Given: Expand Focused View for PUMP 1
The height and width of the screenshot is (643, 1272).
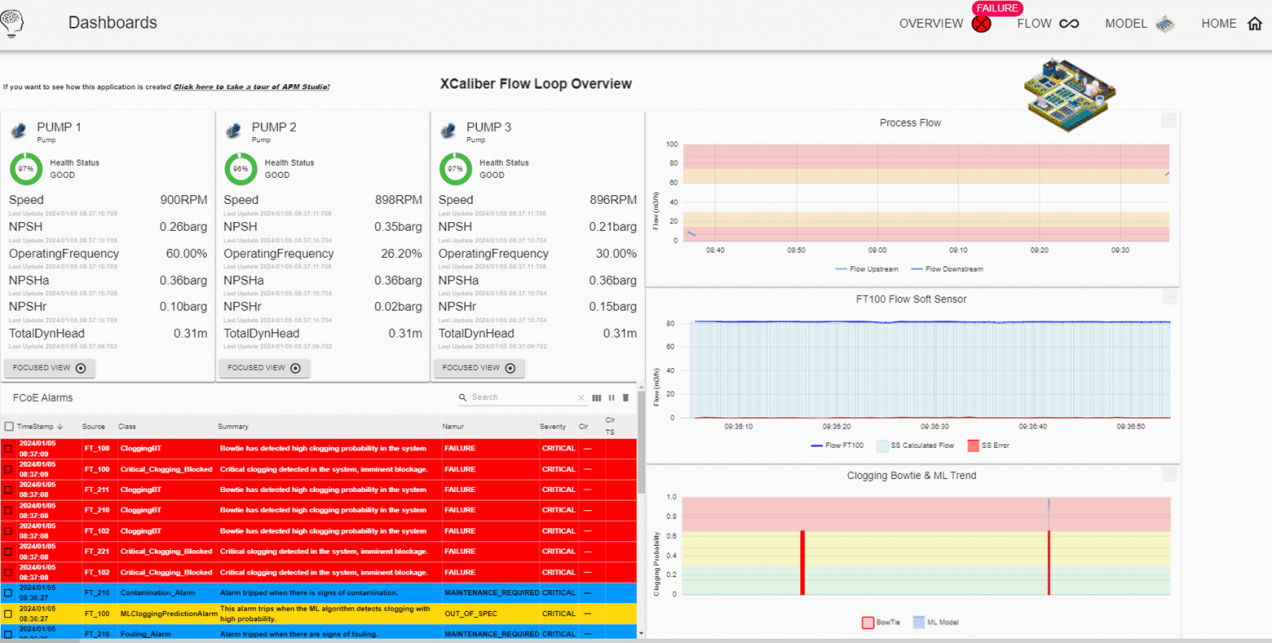Looking at the screenshot, I should point(49,367).
